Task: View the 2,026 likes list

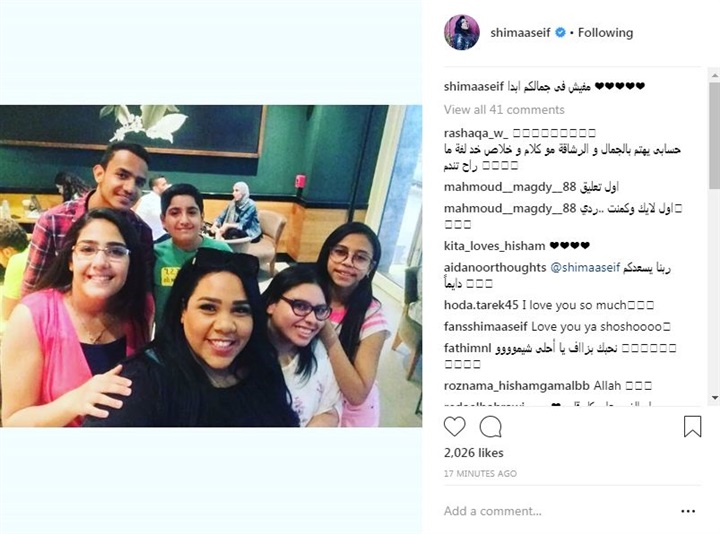Action: coord(473,453)
